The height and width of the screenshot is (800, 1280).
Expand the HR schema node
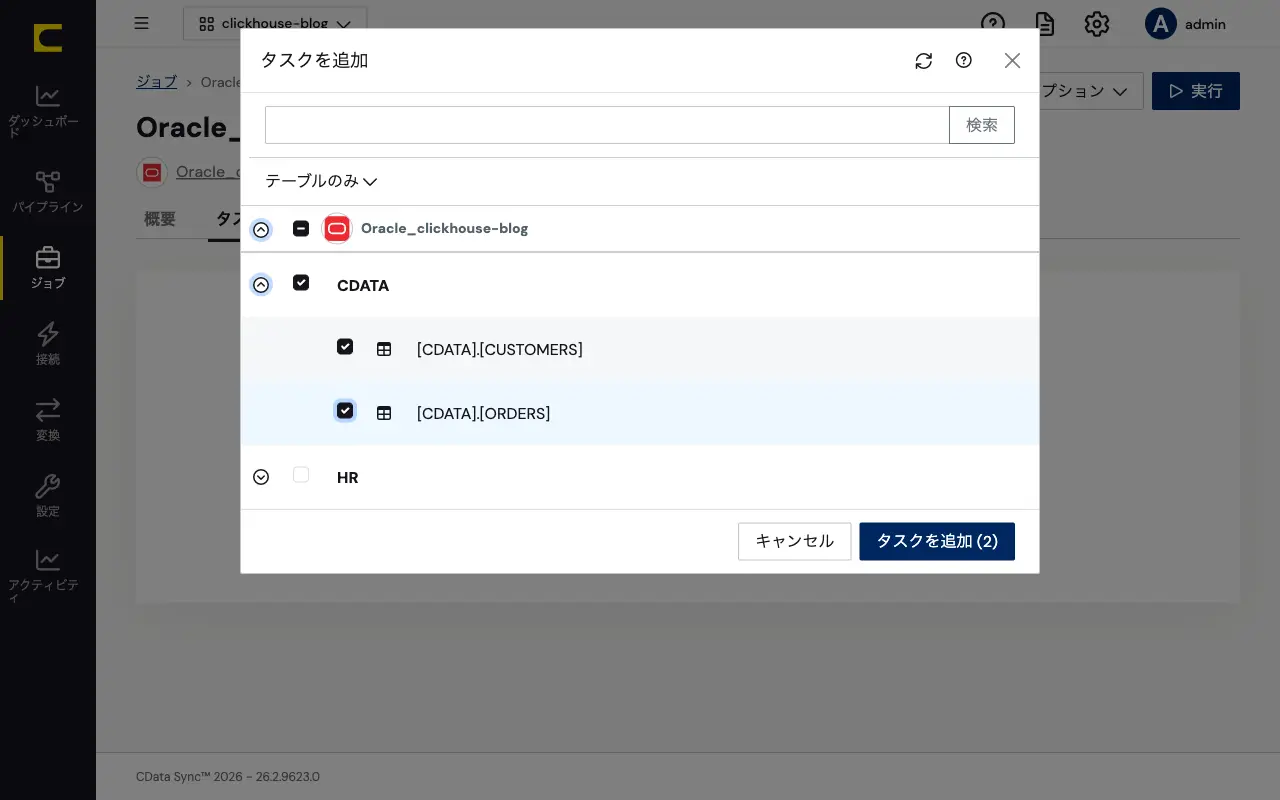(x=261, y=477)
